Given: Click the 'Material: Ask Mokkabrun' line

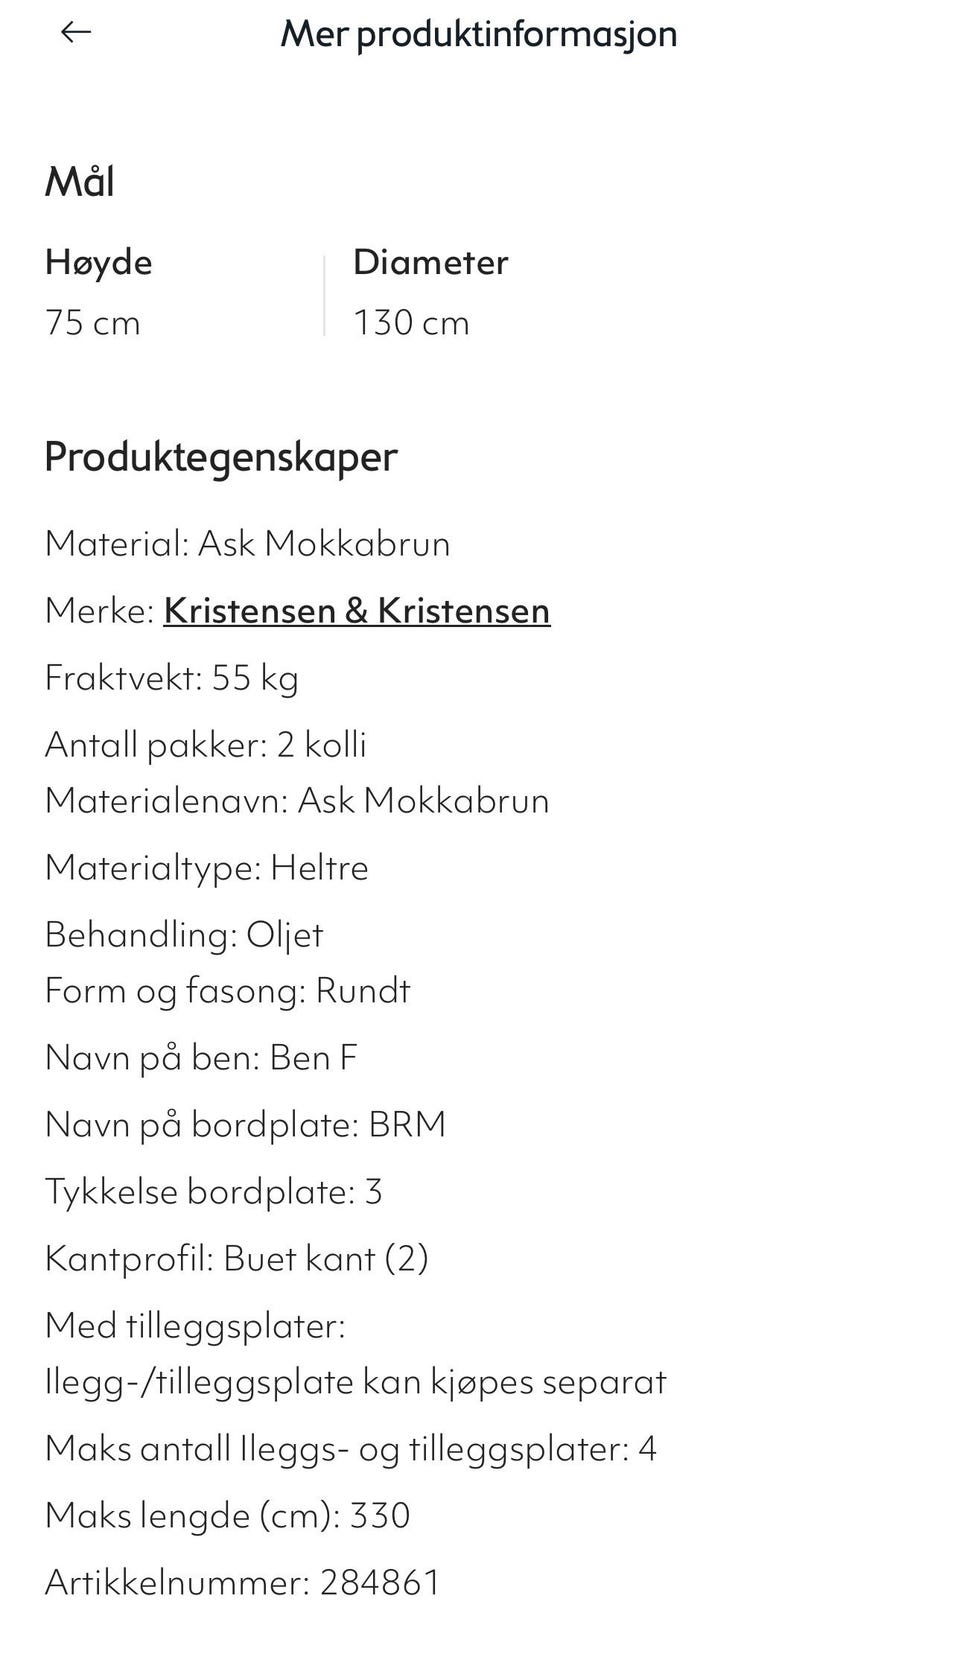Looking at the screenshot, I should pos(247,544).
